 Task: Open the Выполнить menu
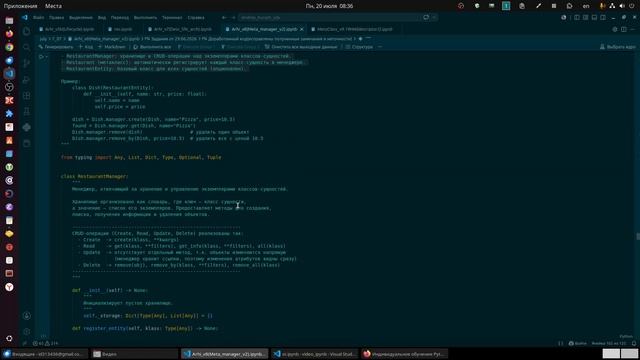(145, 18)
